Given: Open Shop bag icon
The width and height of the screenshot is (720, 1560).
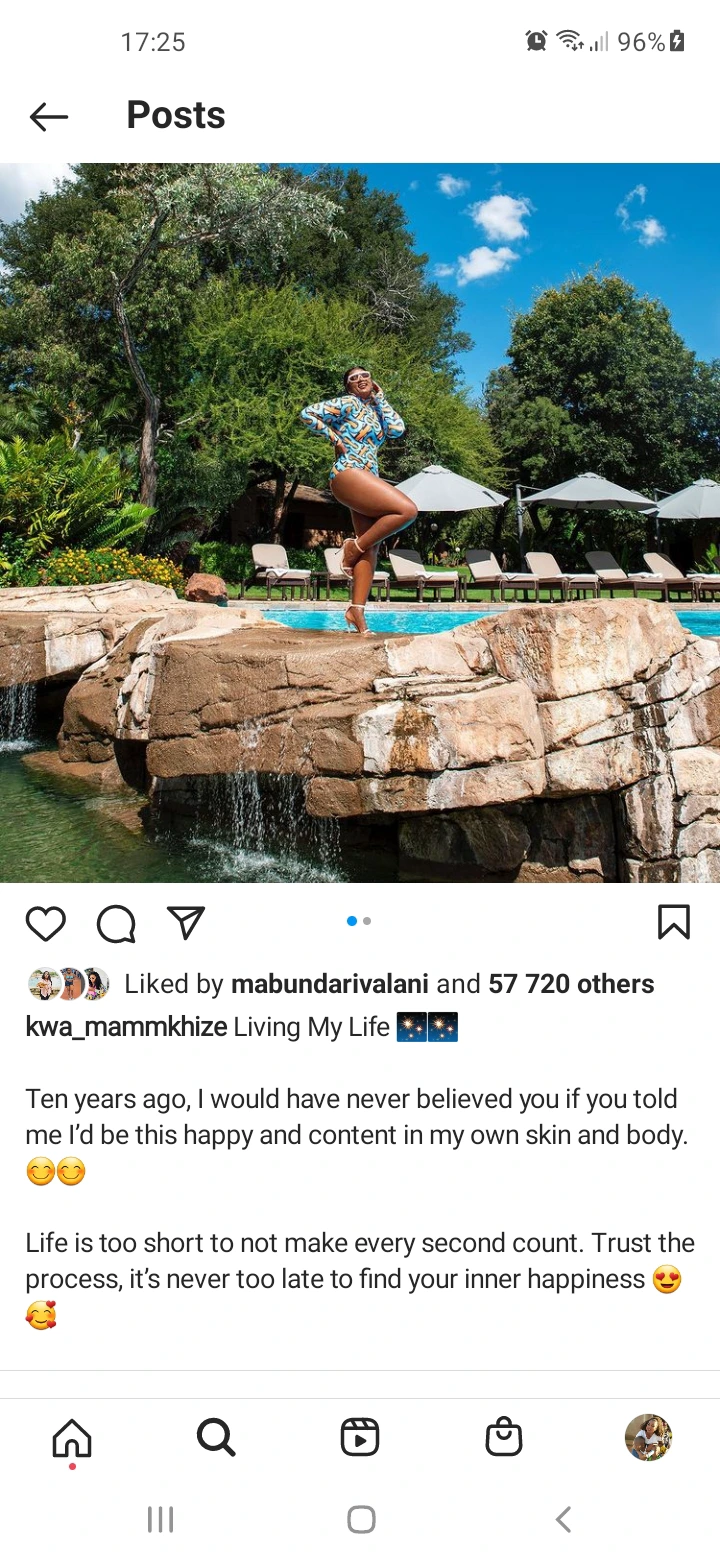Looking at the screenshot, I should pos(504,1437).
